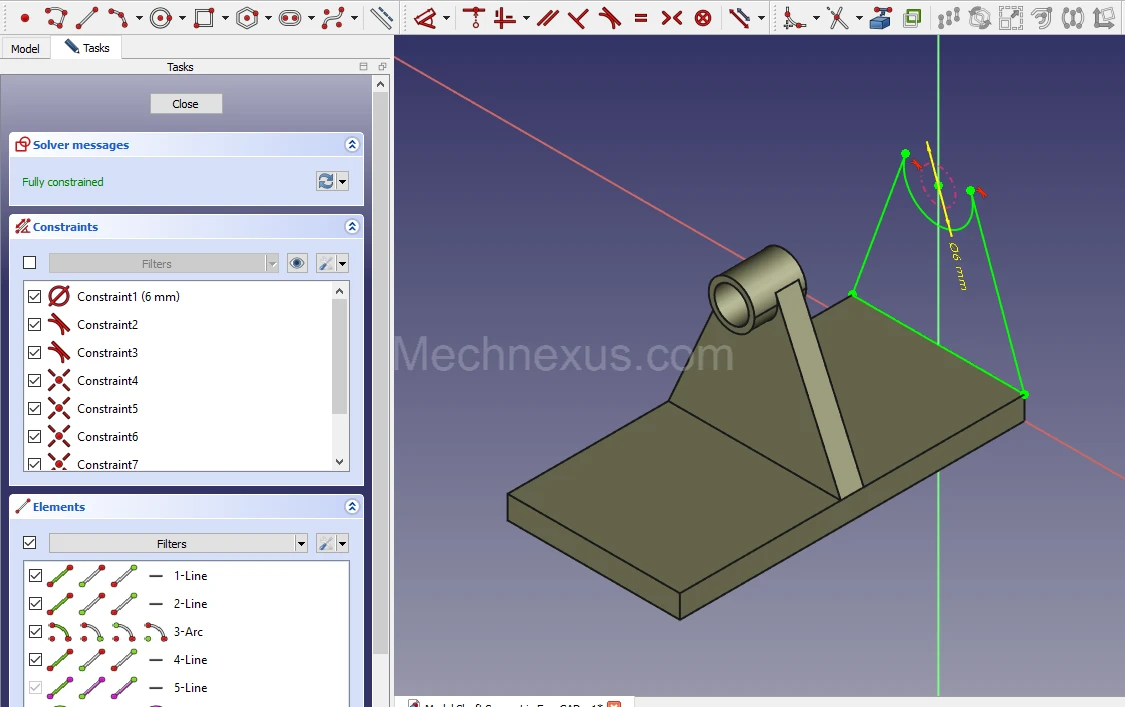Uncheck the Constraint2 checkbox
Viewport: 1125px width, 707px height.
coord(34,324)
